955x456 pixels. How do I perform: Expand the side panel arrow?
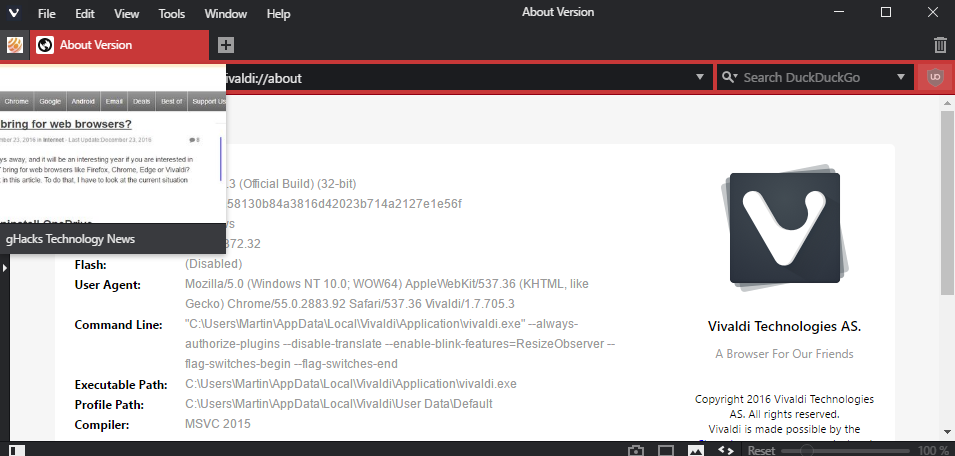coord(4,267)
